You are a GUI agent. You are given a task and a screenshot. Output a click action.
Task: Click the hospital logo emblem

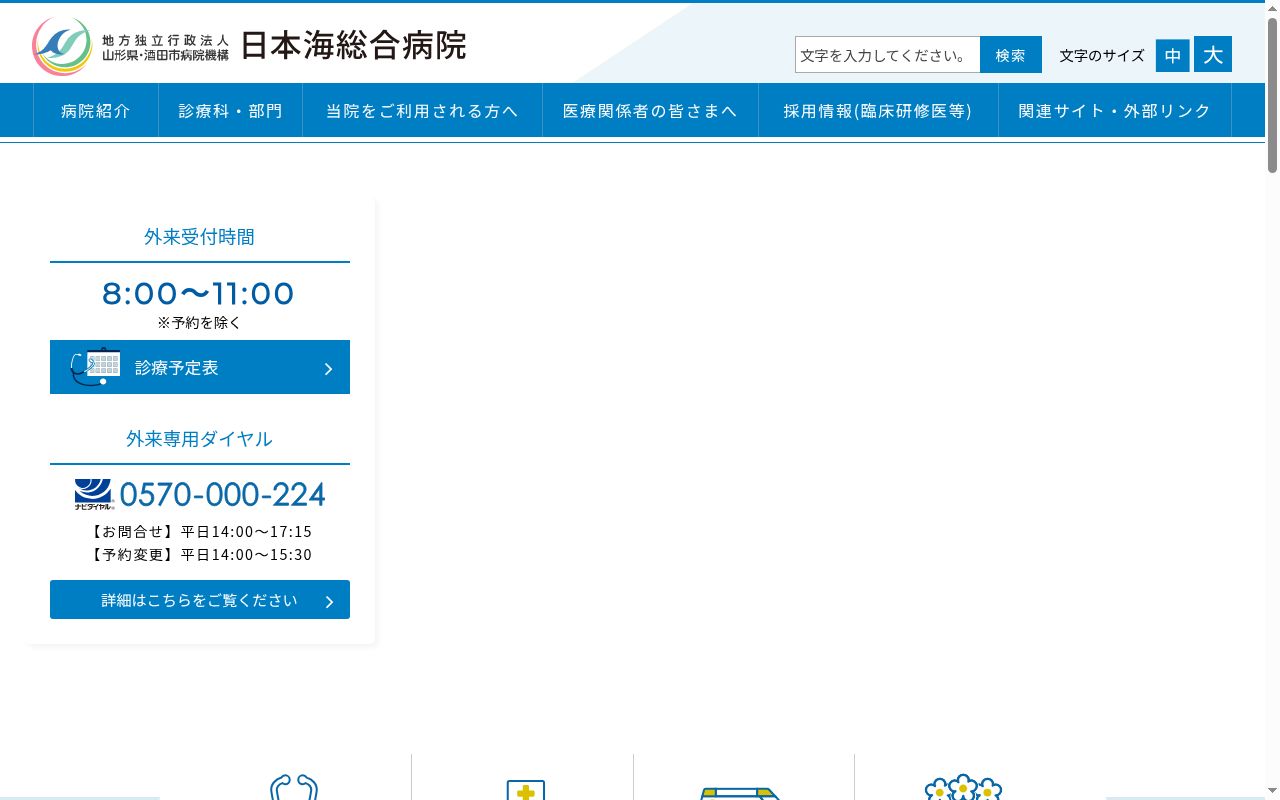click(x=62, y=46)
